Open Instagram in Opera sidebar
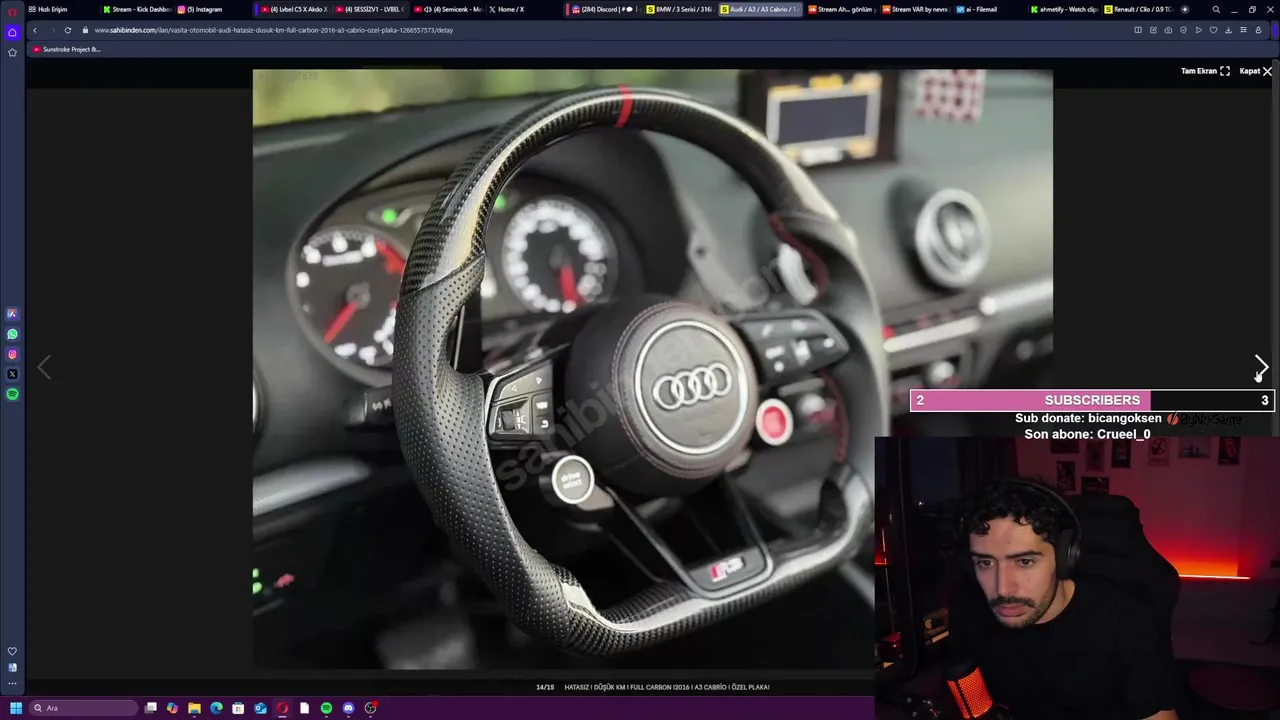 tap(12, 354)
